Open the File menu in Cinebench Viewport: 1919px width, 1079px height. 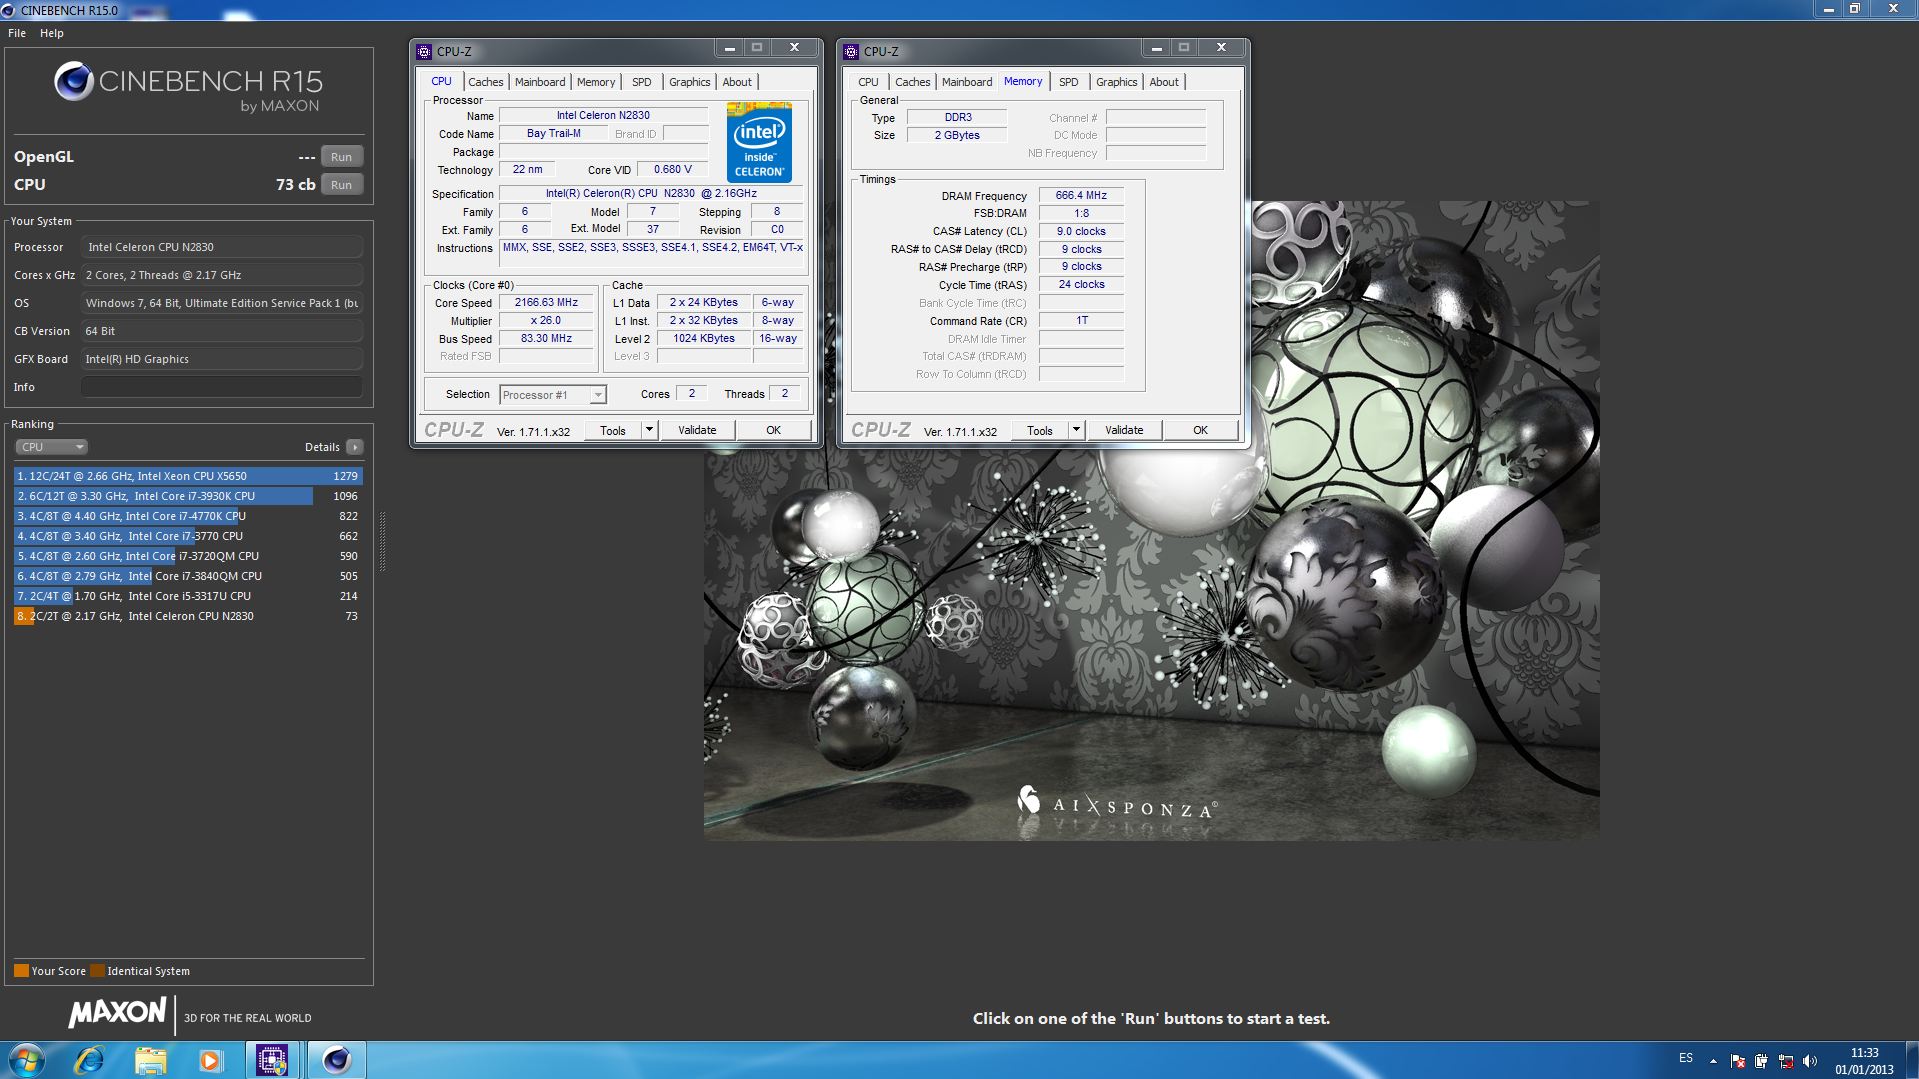(x=17, y=33)
